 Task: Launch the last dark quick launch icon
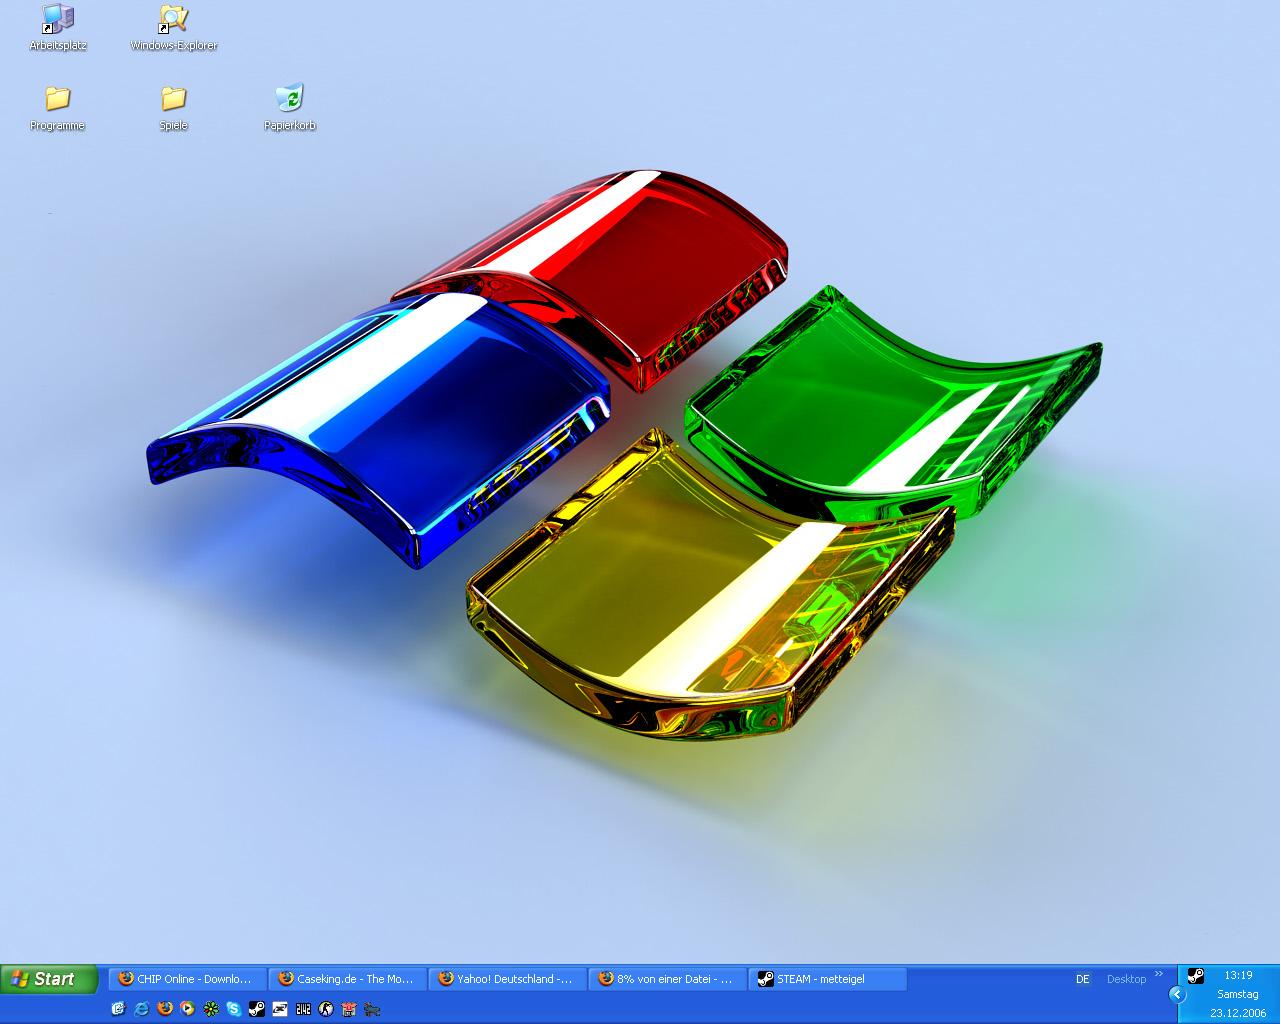click(372, 1009)
